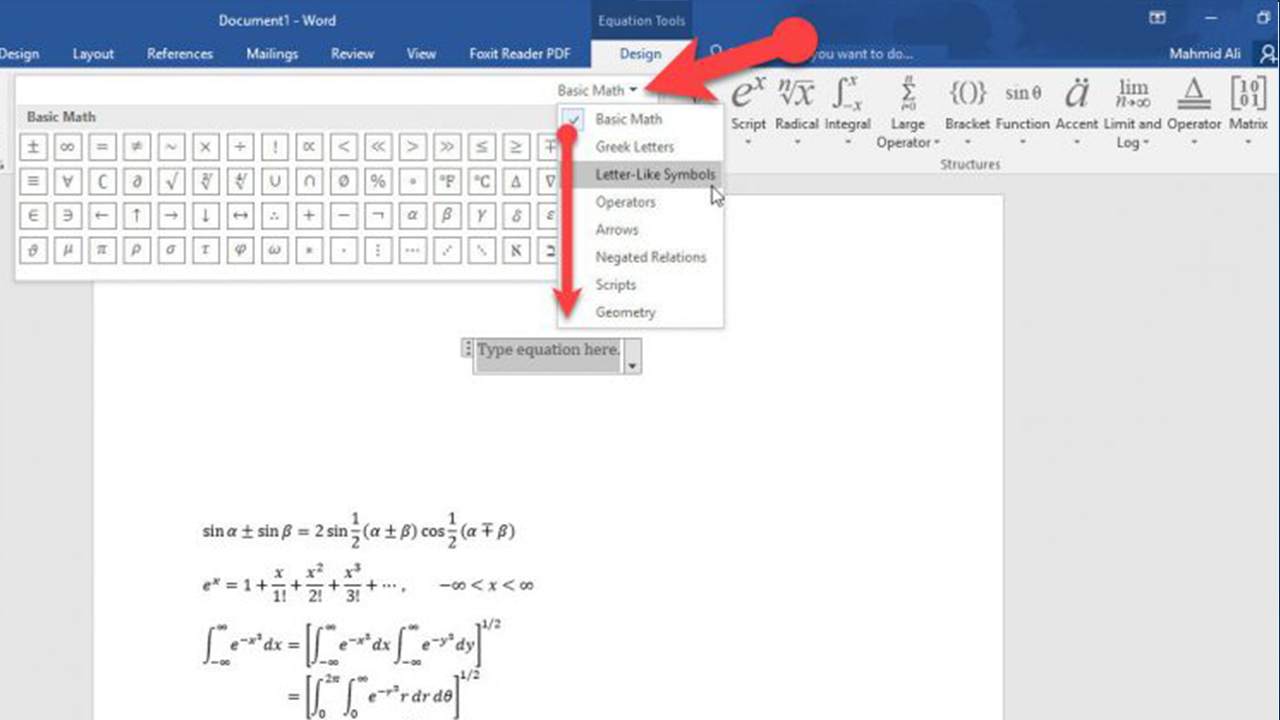Insert the partial differential symbol
Screen dimensions: 1280x720
pos(136,182)
